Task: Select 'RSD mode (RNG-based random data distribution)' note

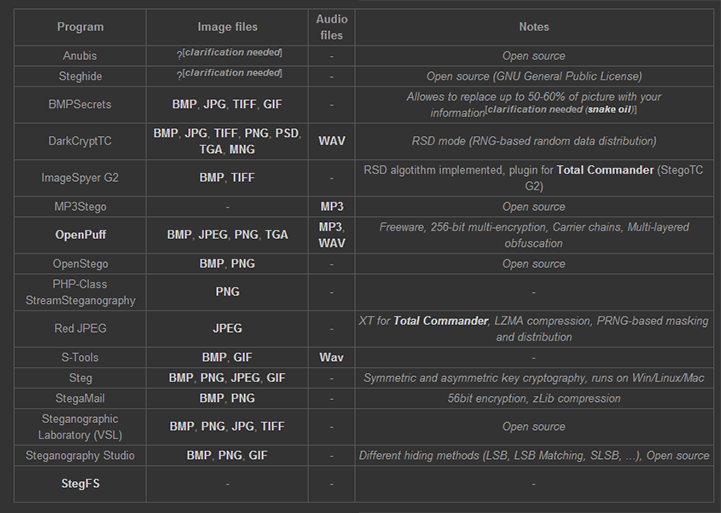Action: click(534, 141)
